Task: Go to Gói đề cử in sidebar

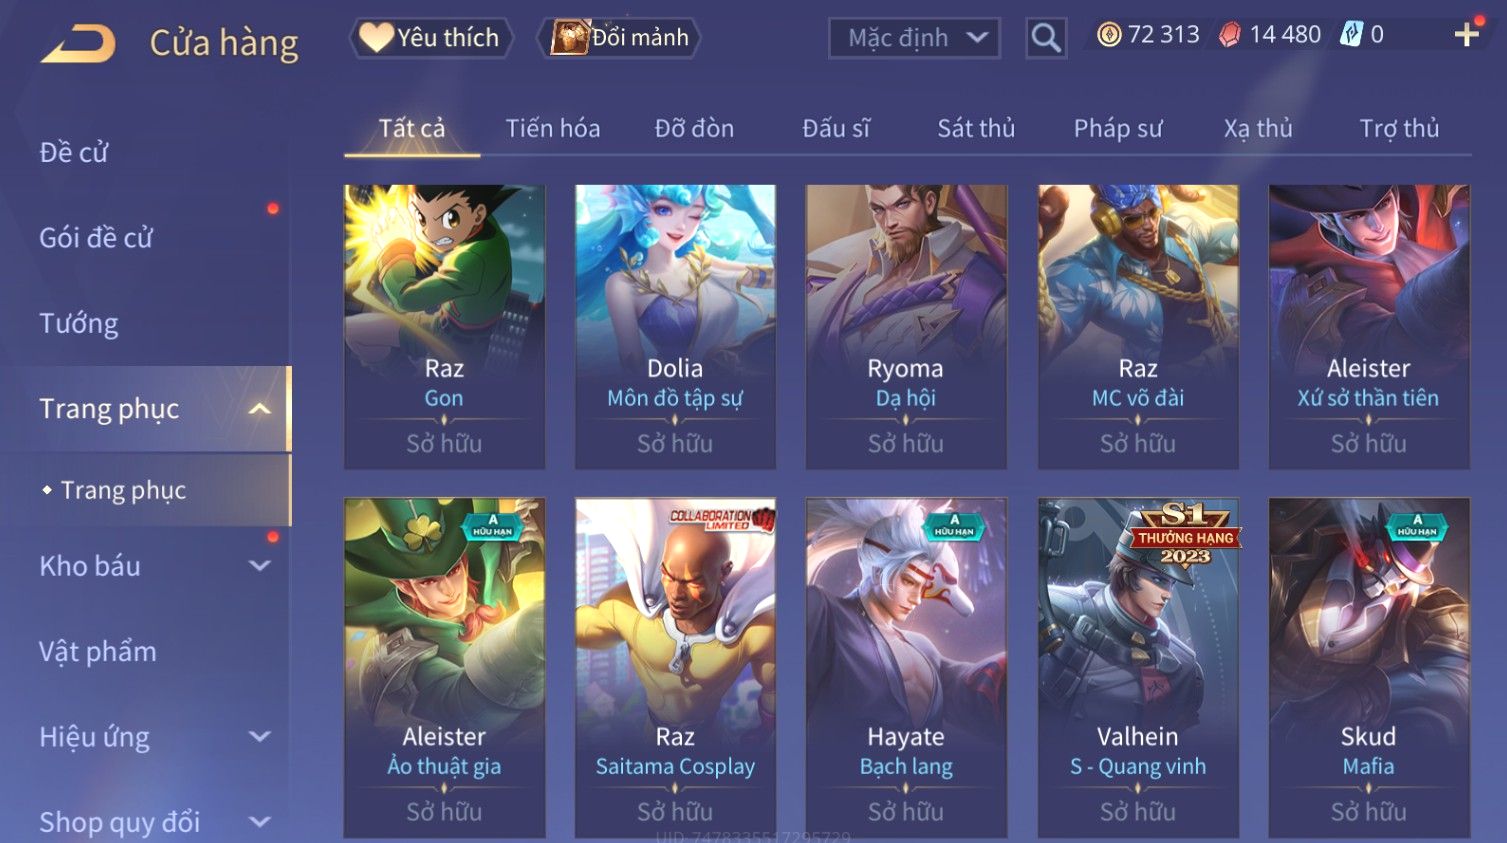Action: tap(96, 238)
